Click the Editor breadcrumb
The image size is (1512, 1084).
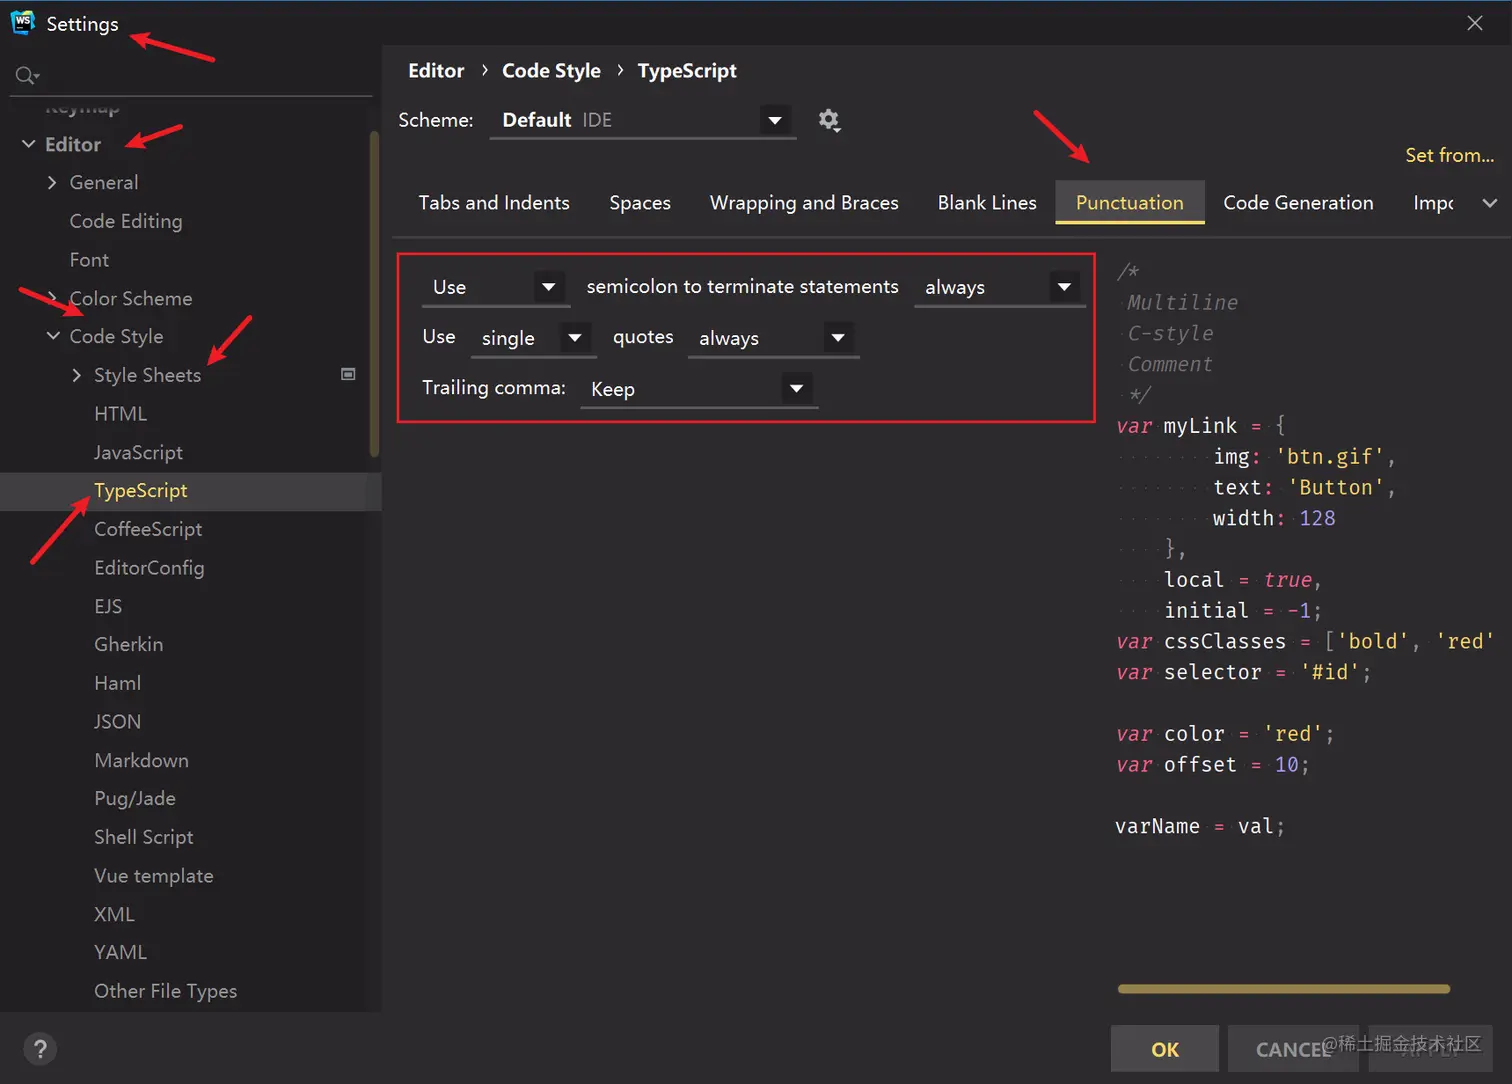pos(436,71)
